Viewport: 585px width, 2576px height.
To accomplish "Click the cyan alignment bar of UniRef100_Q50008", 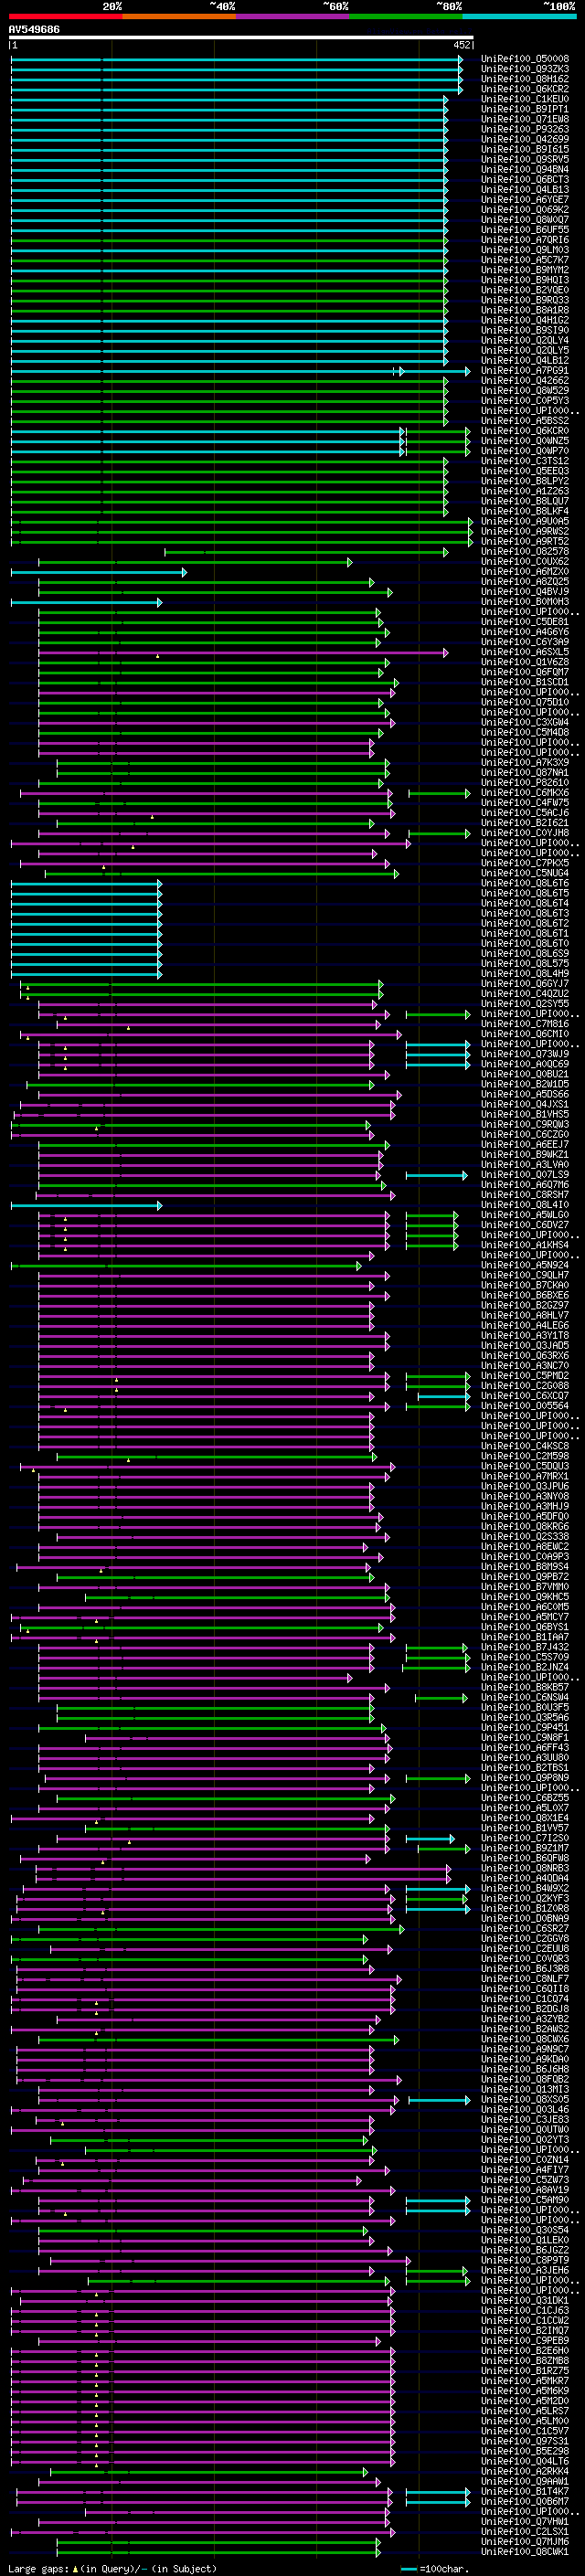I will [x=237, y=59].
